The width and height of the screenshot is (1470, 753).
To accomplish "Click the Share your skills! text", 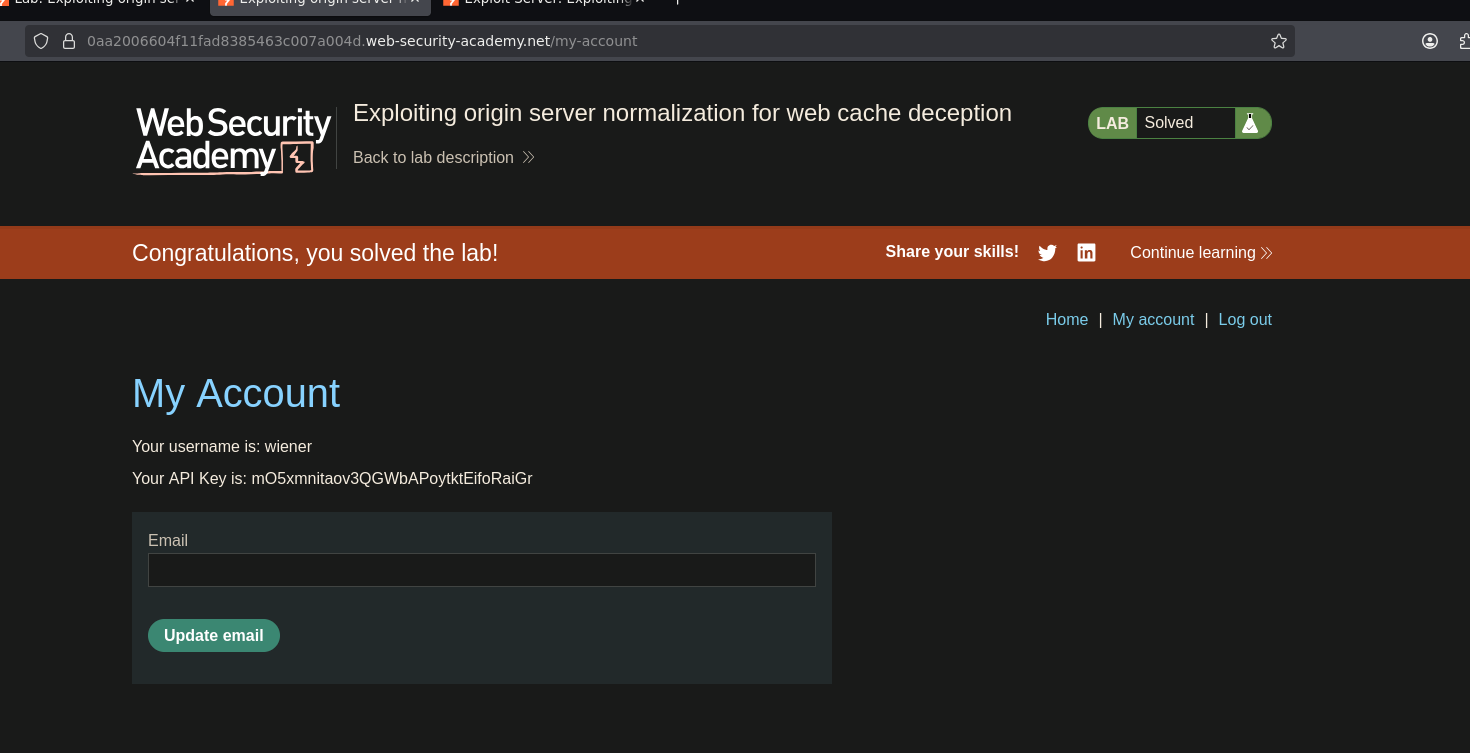I will pyautogui.click(x=952, y=252).
